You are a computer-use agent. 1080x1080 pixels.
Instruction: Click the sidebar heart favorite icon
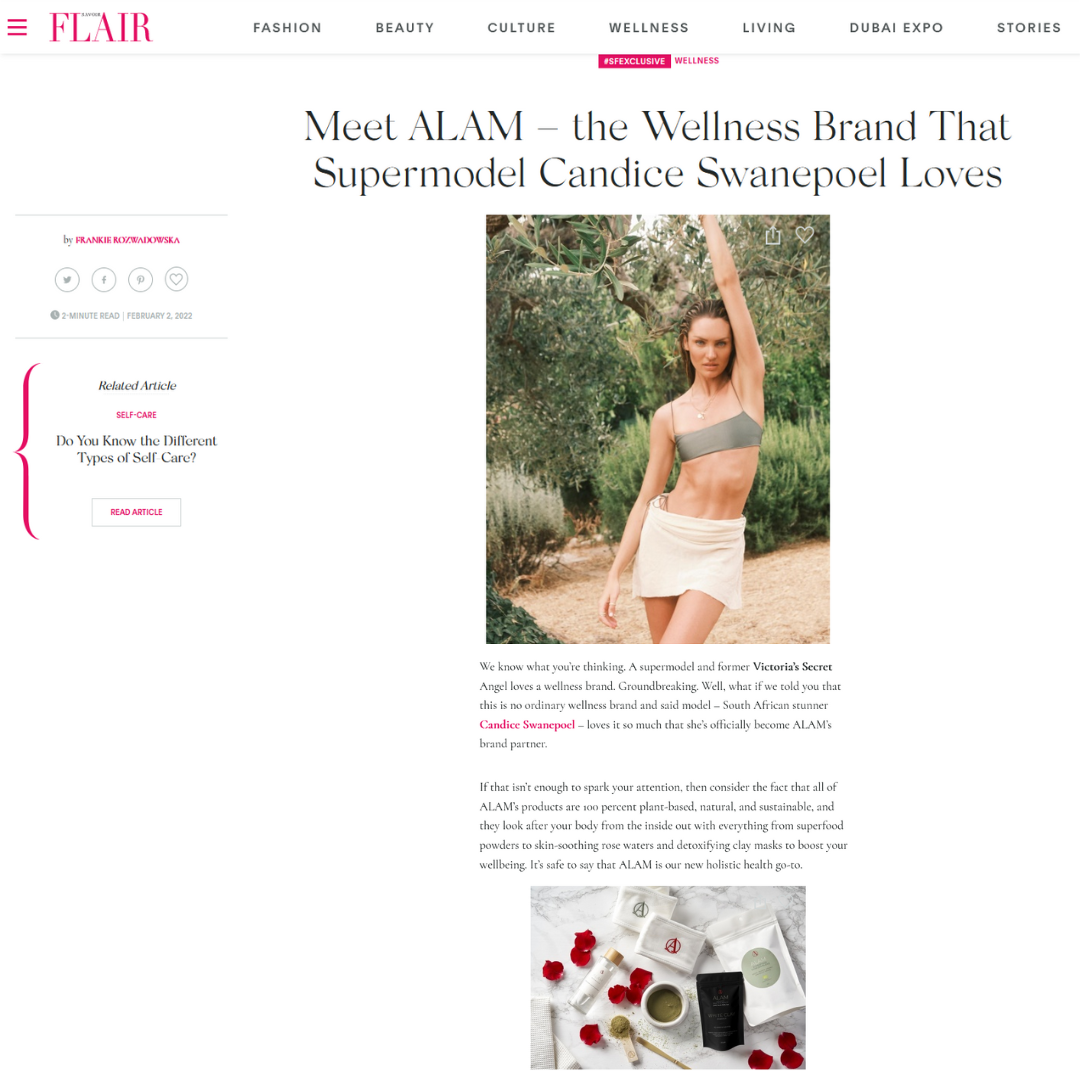coord(176,279)
